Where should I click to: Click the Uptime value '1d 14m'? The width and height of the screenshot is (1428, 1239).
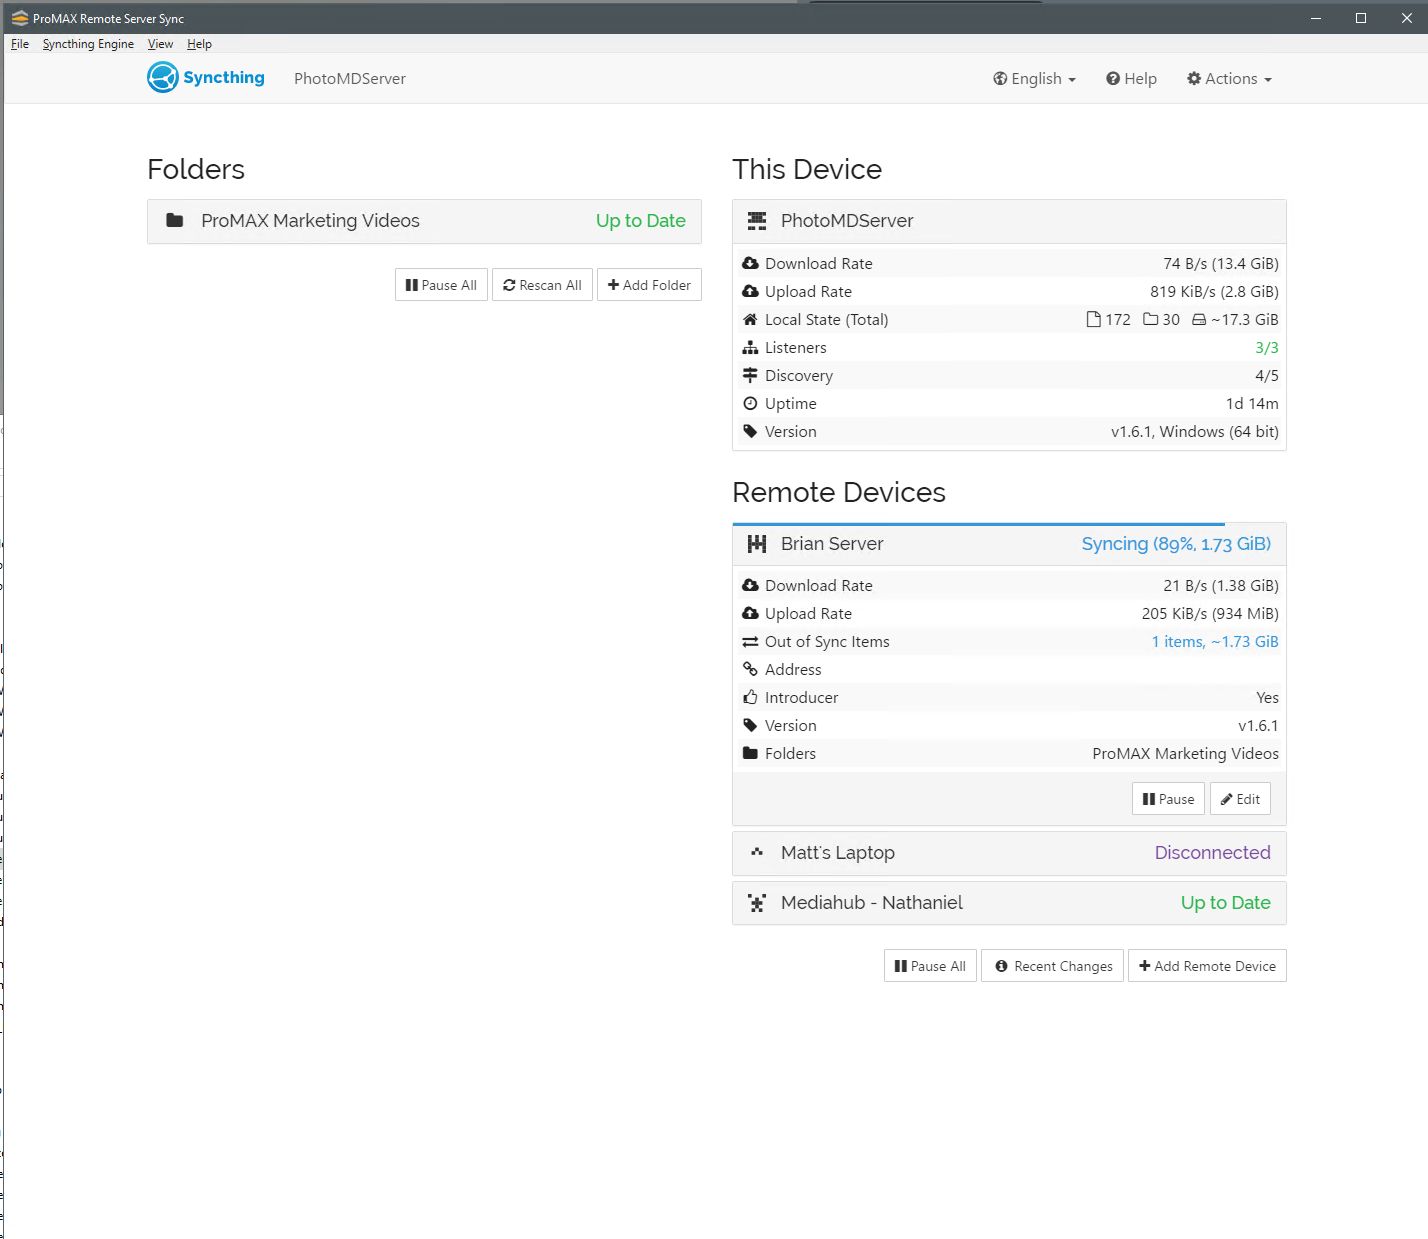click(x=1252, y=404)
